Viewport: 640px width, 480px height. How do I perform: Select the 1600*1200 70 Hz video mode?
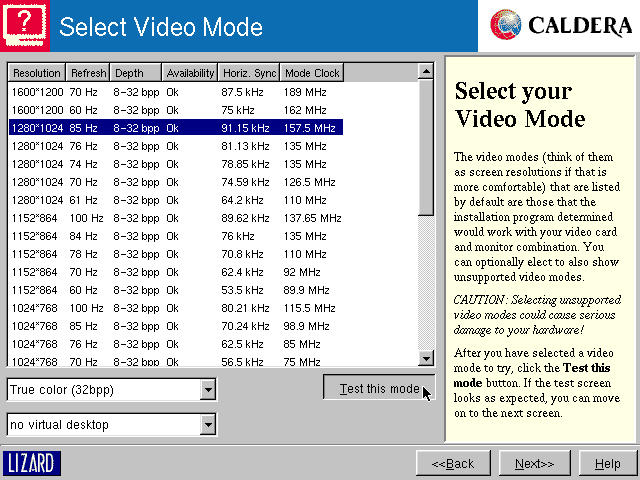pyautogui.click(x=175, y=91)
